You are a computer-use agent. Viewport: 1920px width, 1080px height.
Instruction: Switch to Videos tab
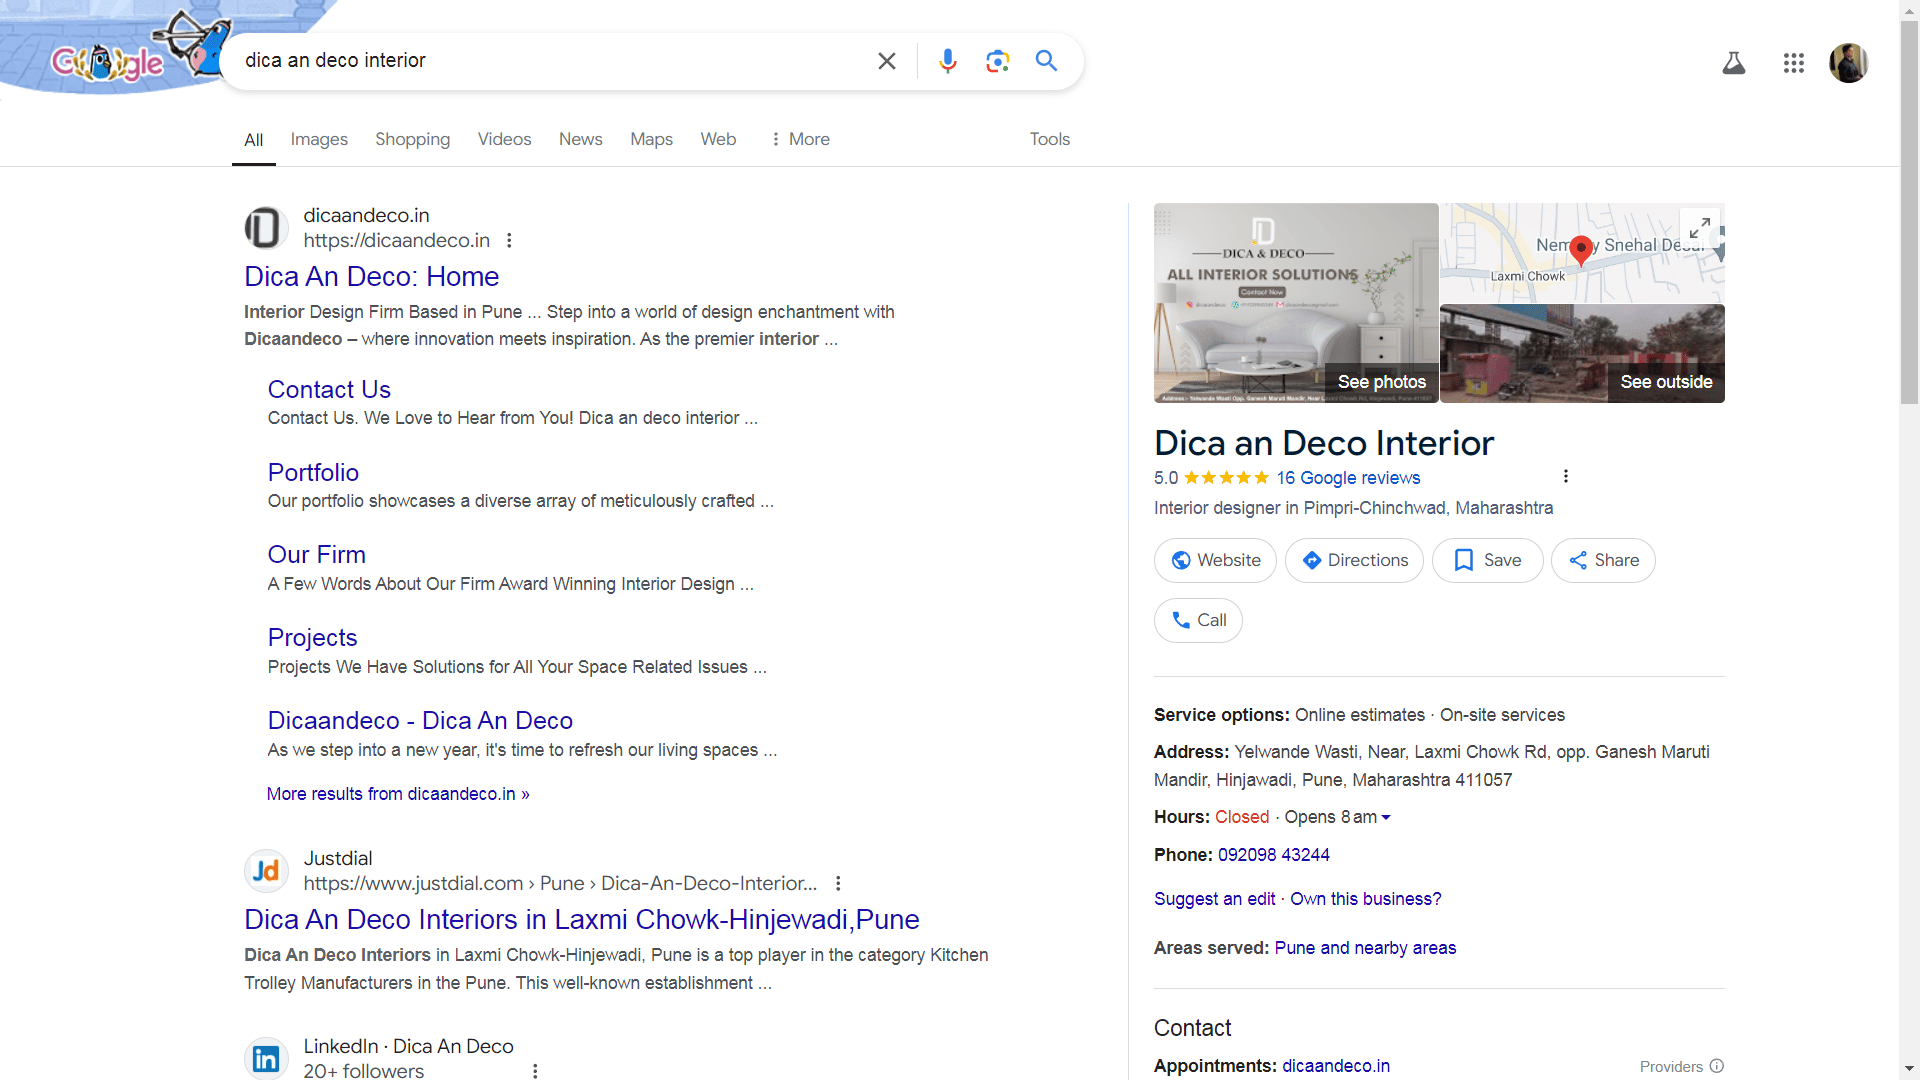click(x=504, y=139)
